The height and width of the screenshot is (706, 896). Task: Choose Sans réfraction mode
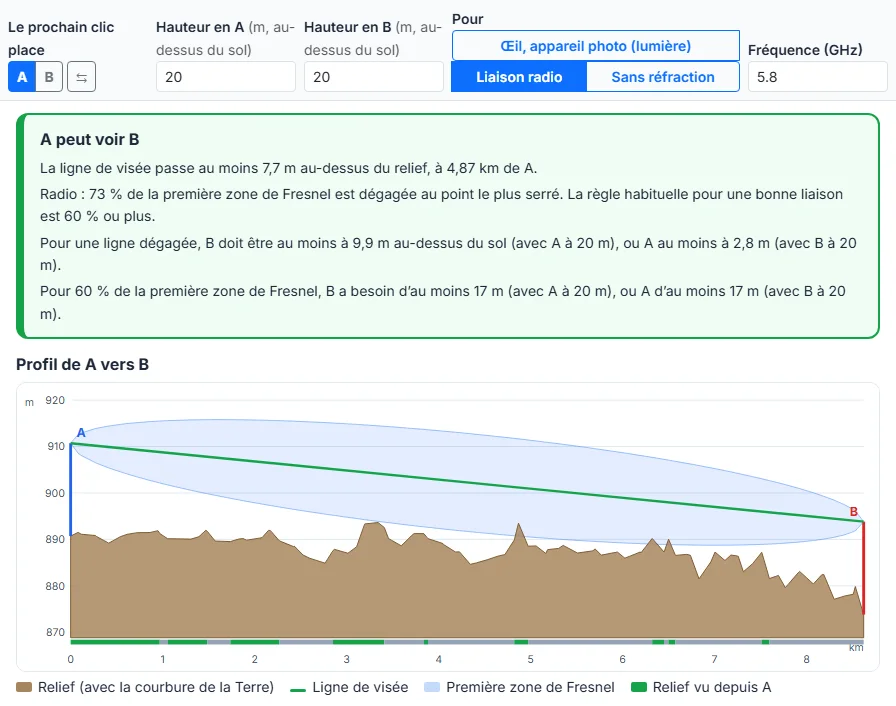[663, 77]
